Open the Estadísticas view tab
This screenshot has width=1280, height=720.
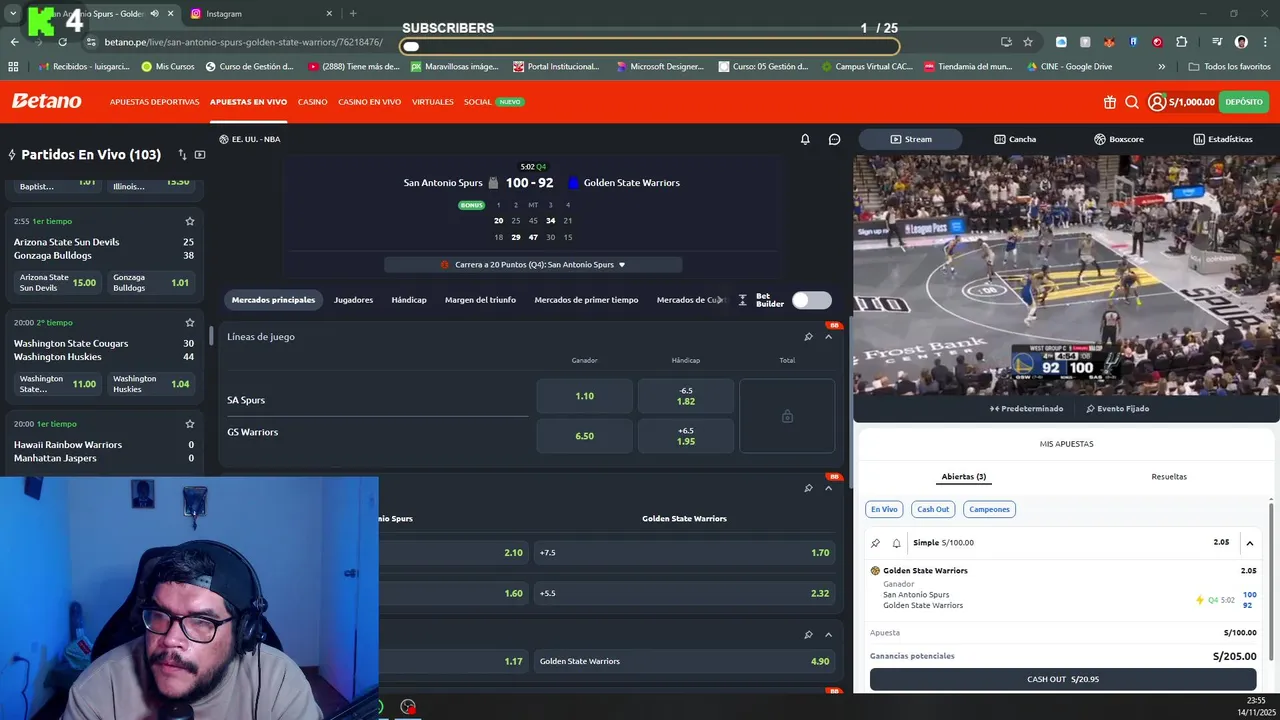pos(1222,139)
